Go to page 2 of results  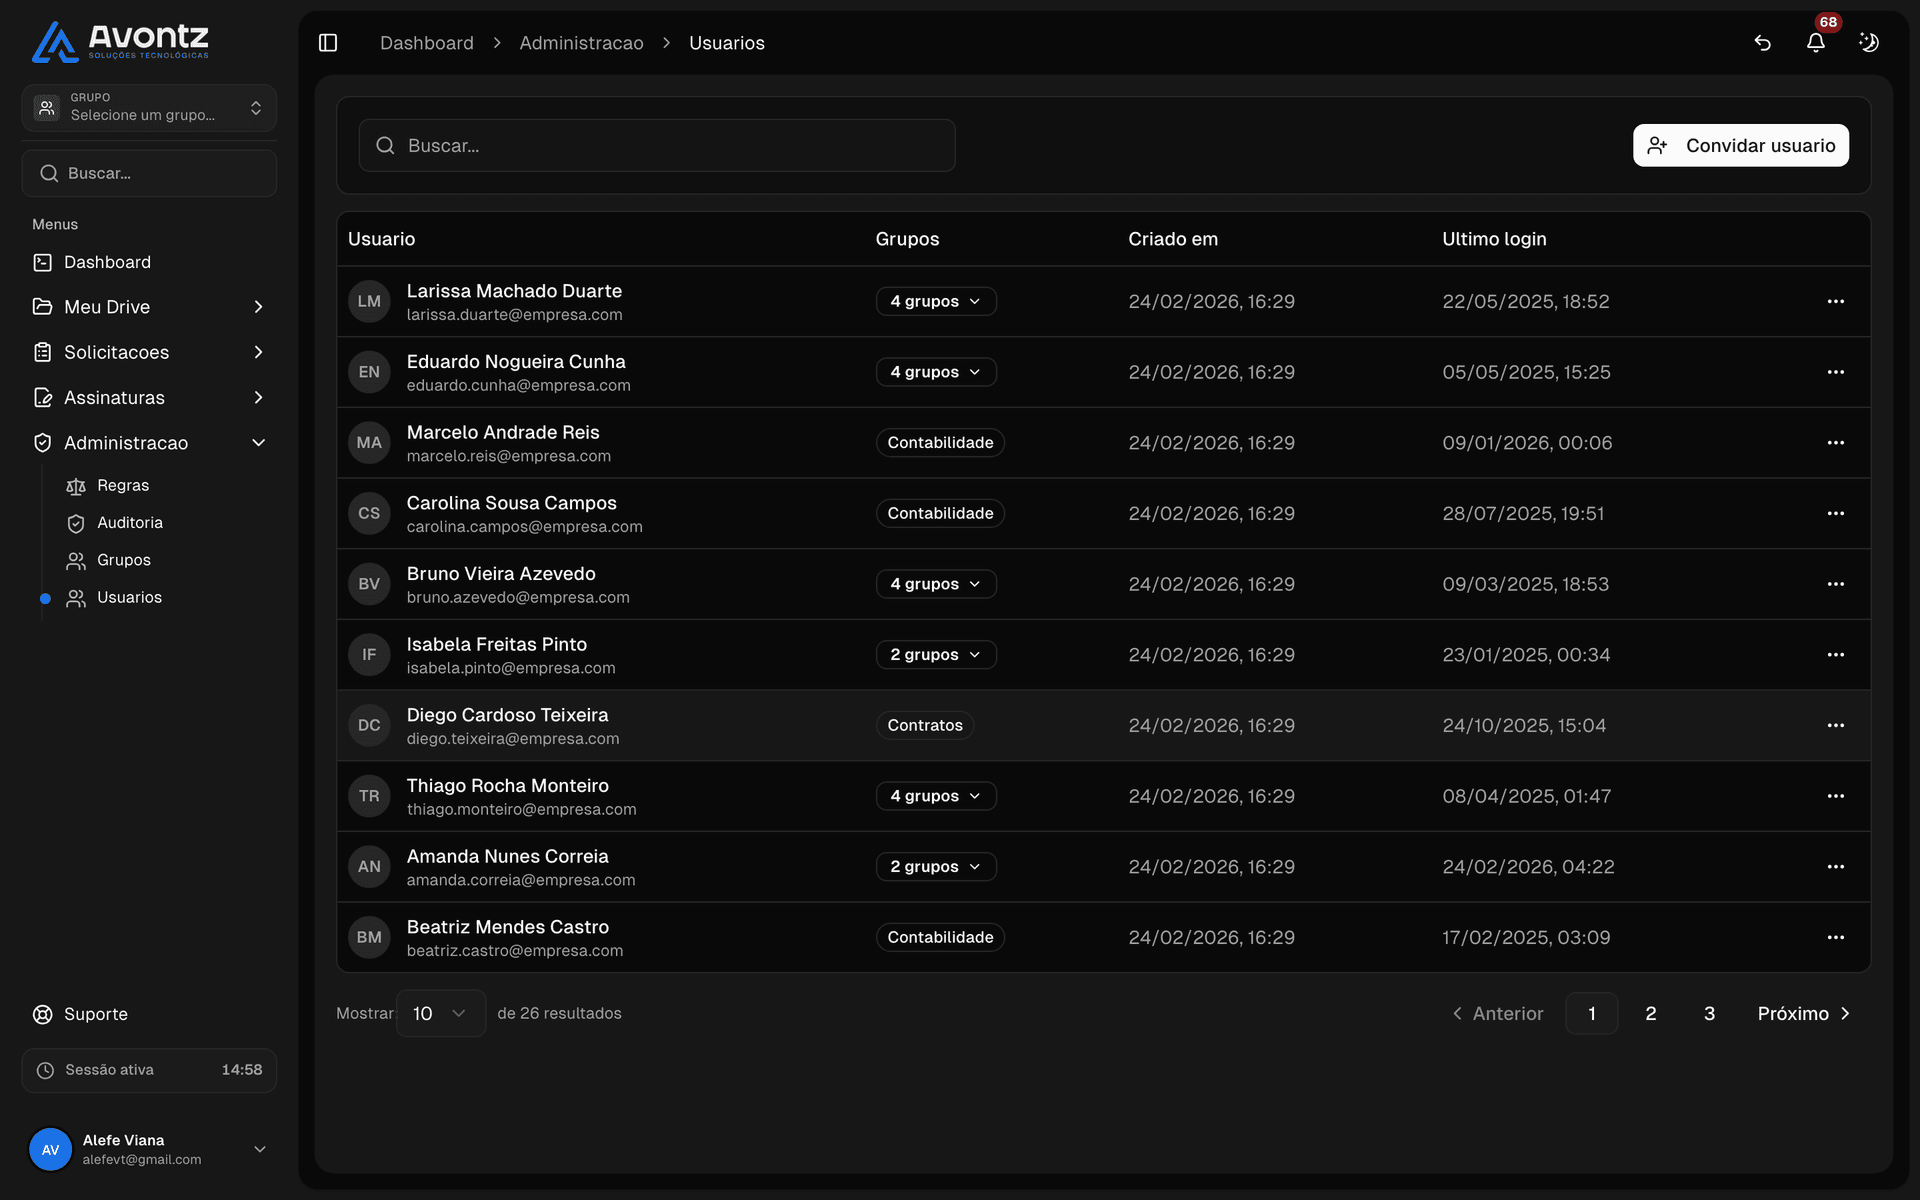click(x=1650, y=1014)
